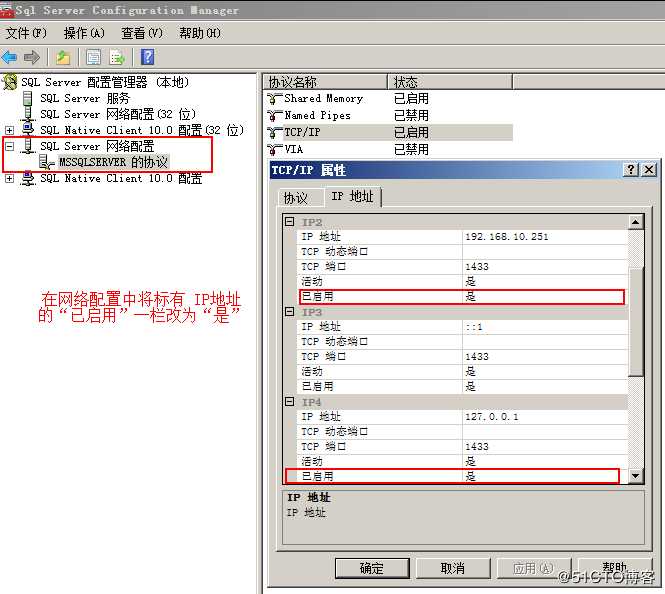The width and height of the screenshot is (665, 594).
Task: Expand SQL Native Client 10.0 配置(32 位) node
Action: pyautogui.click(x=9, y=130)
